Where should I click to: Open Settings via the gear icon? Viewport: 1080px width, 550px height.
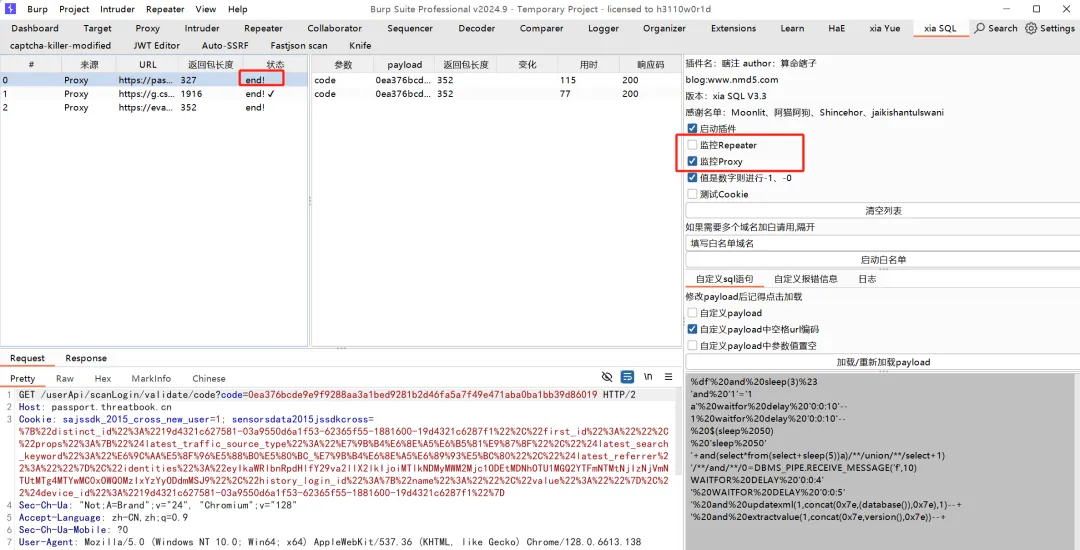click(x=1031, y=28)
